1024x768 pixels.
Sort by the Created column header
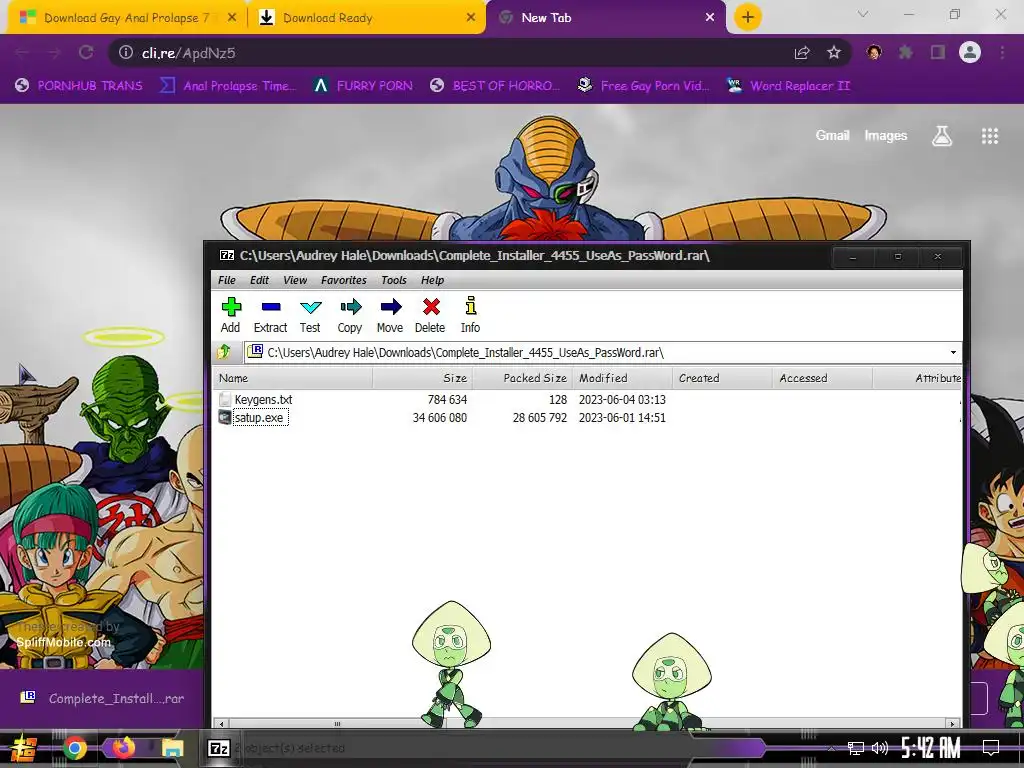[722, 378]
